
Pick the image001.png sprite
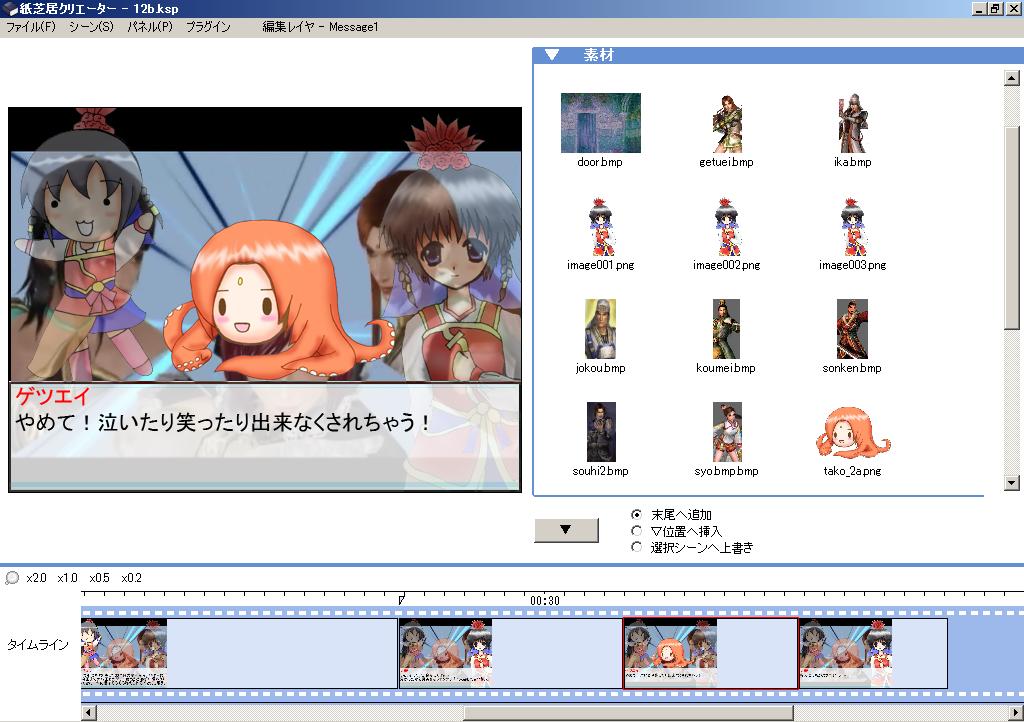pyautogui.click(x=600, y=227)
